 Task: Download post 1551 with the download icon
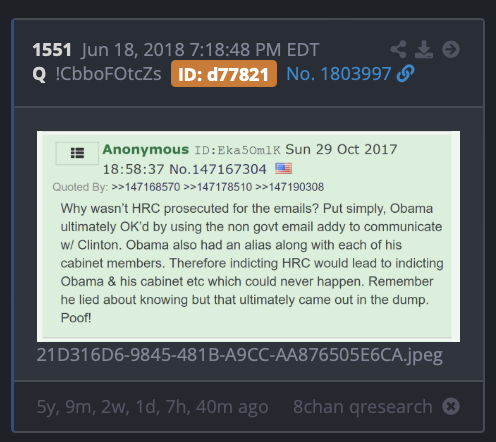click(424, 50)
